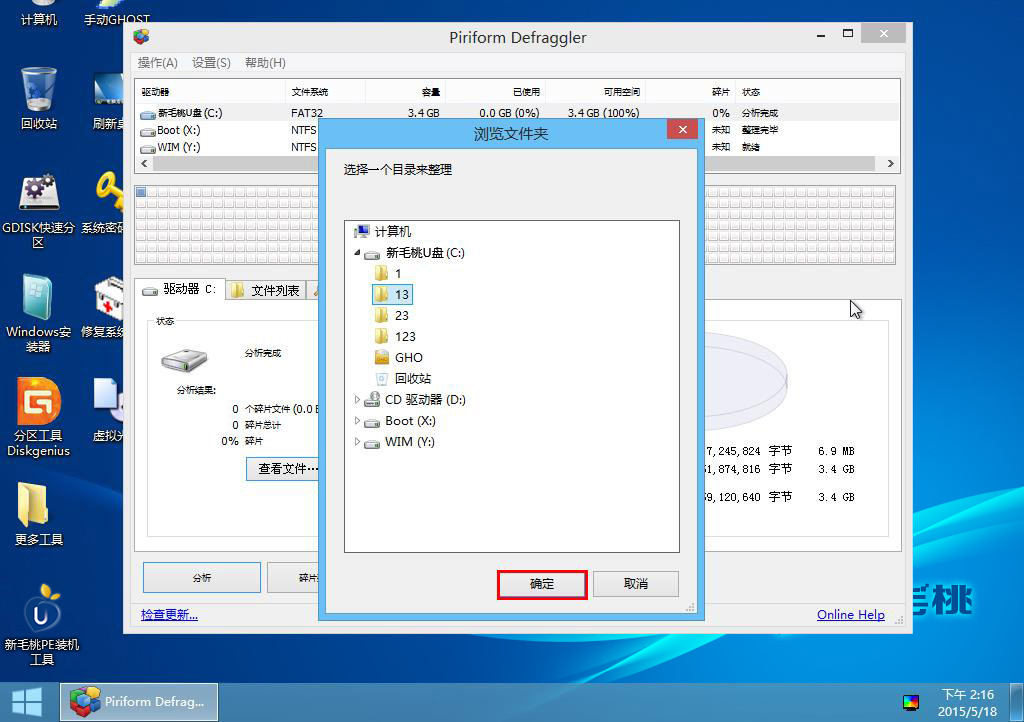The height and width of the screenshot is (722, 1024).
Task: Select the 分区工具Diskgenius desktop icon
Action: (39, 418)
